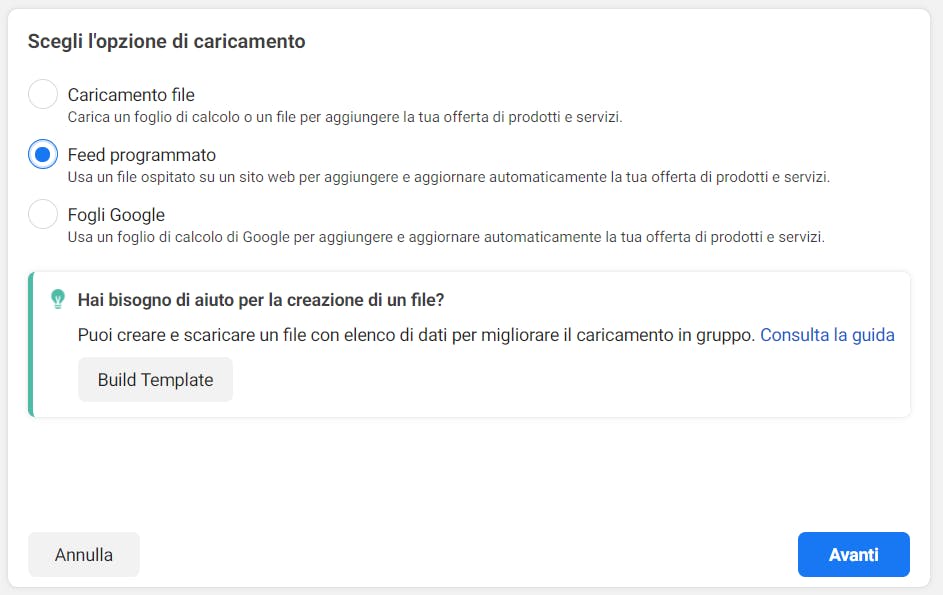
Task: Select the Caricamento file radio button
Action: click(43, 94)
